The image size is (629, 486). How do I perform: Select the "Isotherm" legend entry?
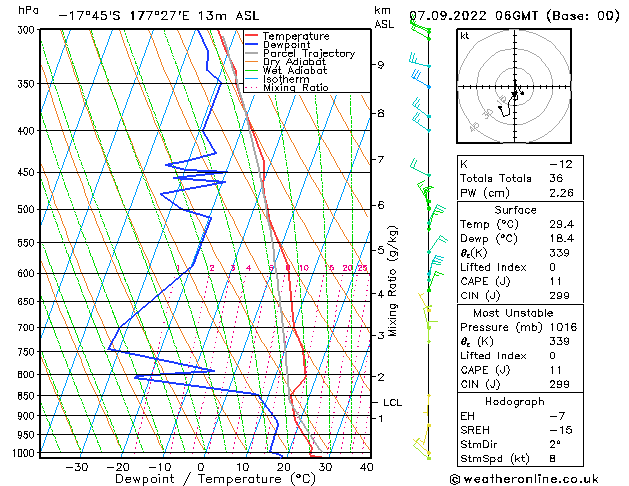[x=286, y=79]
